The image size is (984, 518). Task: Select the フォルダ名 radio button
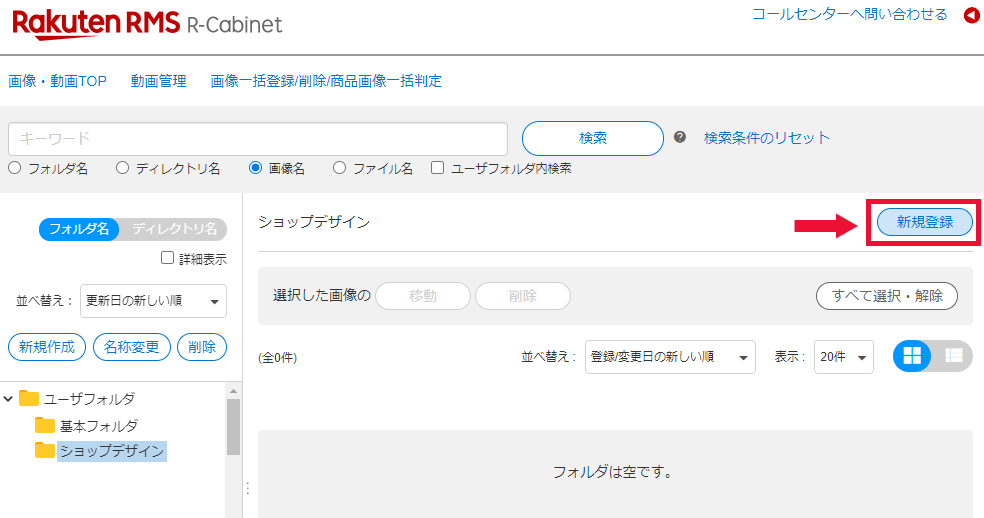click(x=15, y=169)
